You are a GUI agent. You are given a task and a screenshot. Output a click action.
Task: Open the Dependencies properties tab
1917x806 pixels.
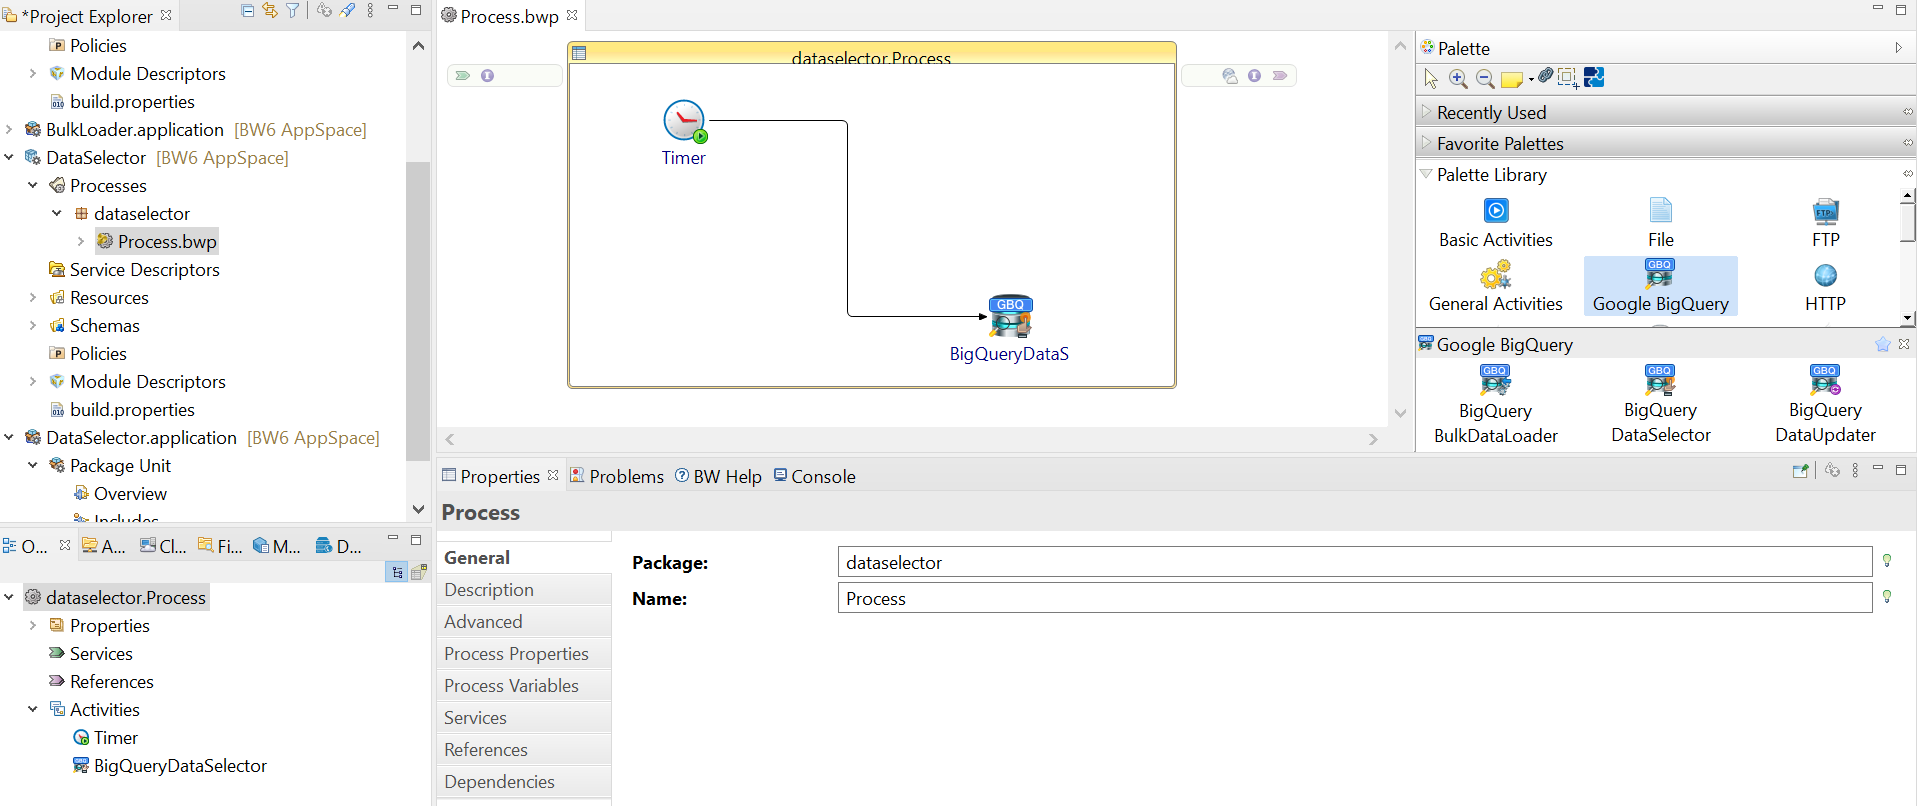[524, 782]
